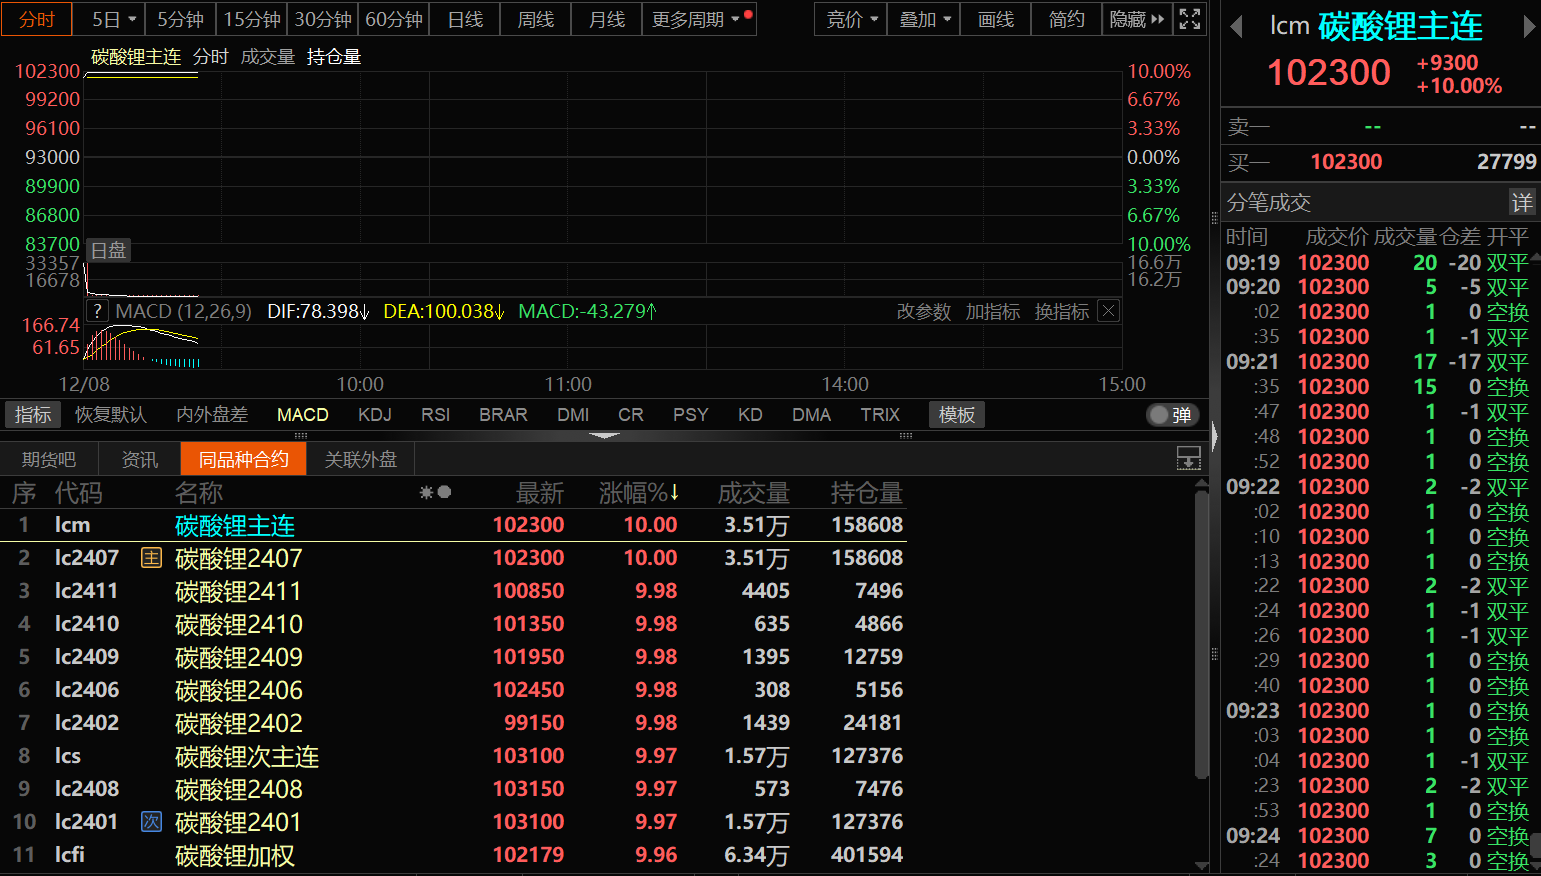Select the 碳酸锂次主连 row
The image size is (1541, 876).
[x=455, y=756]
